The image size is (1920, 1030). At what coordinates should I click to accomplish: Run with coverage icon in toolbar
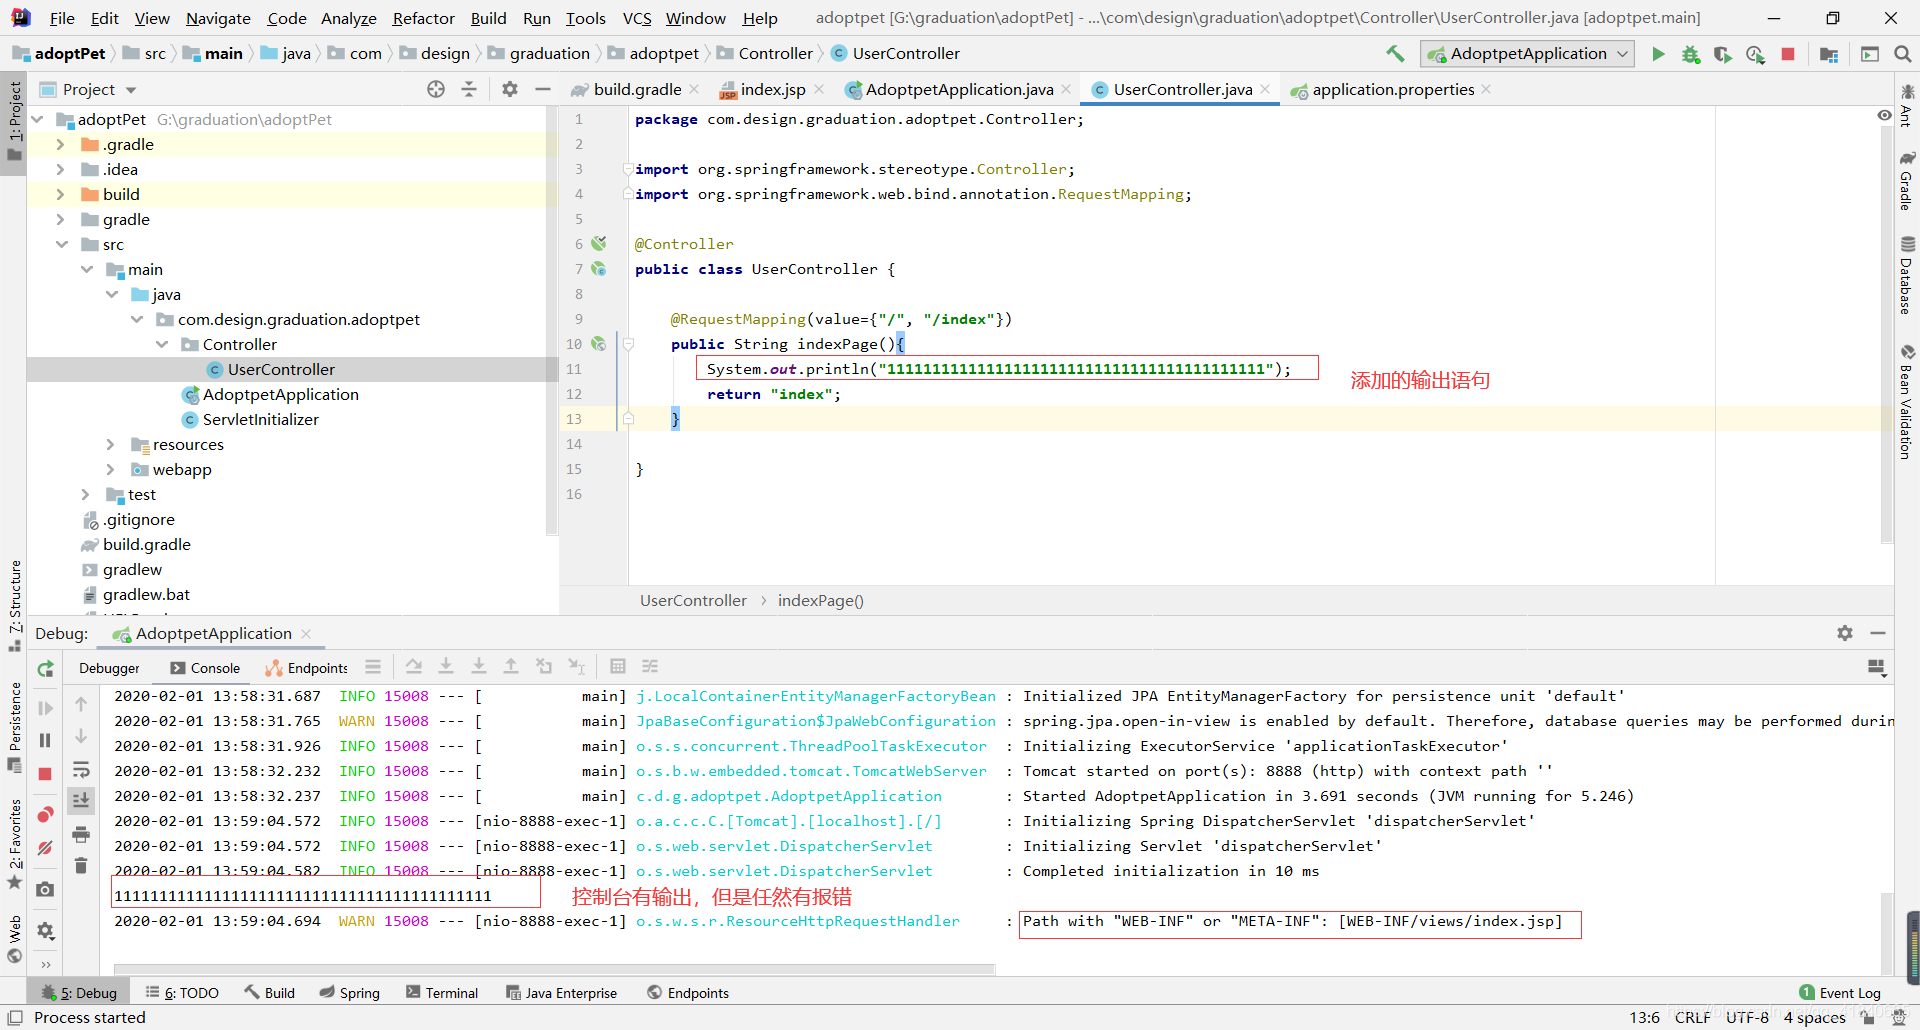(x=1722, y=54)
